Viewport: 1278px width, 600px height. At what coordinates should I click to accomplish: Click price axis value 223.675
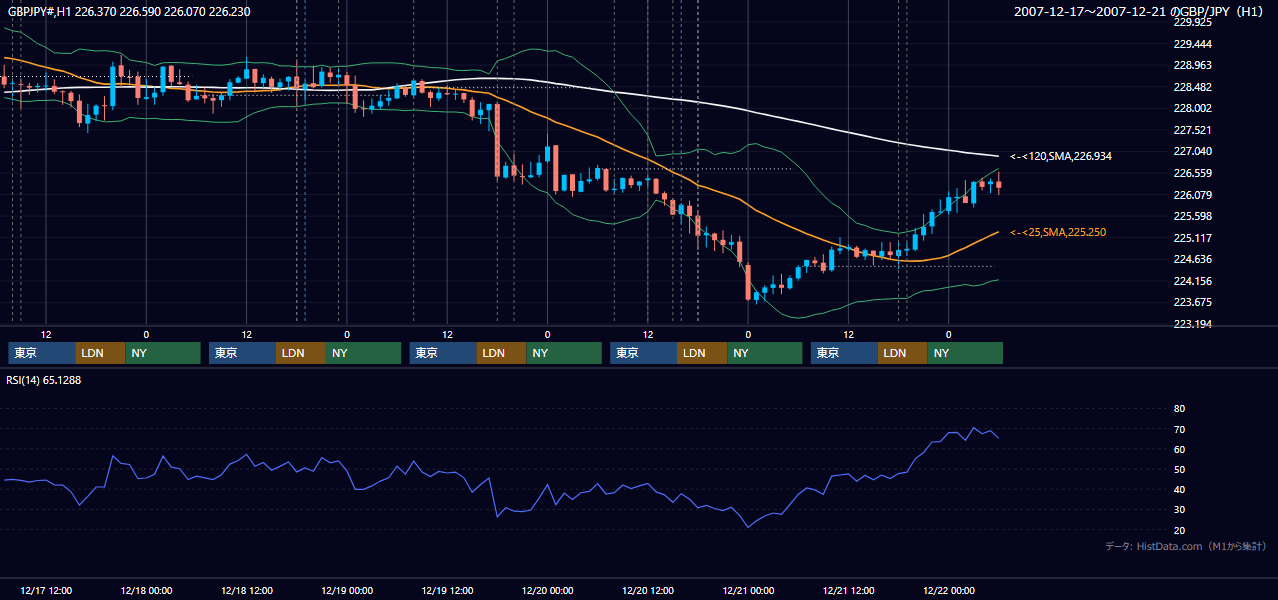1192,302
